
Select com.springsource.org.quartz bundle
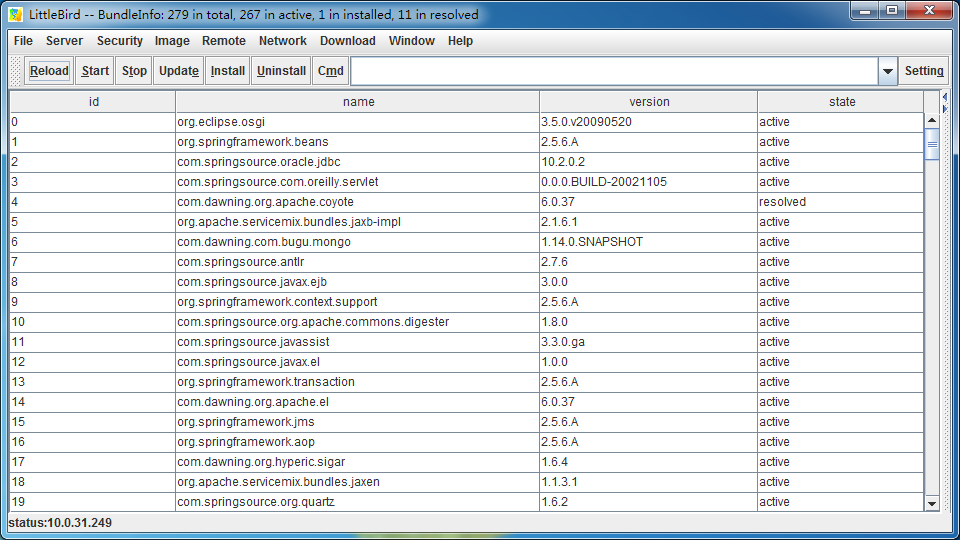467,502
